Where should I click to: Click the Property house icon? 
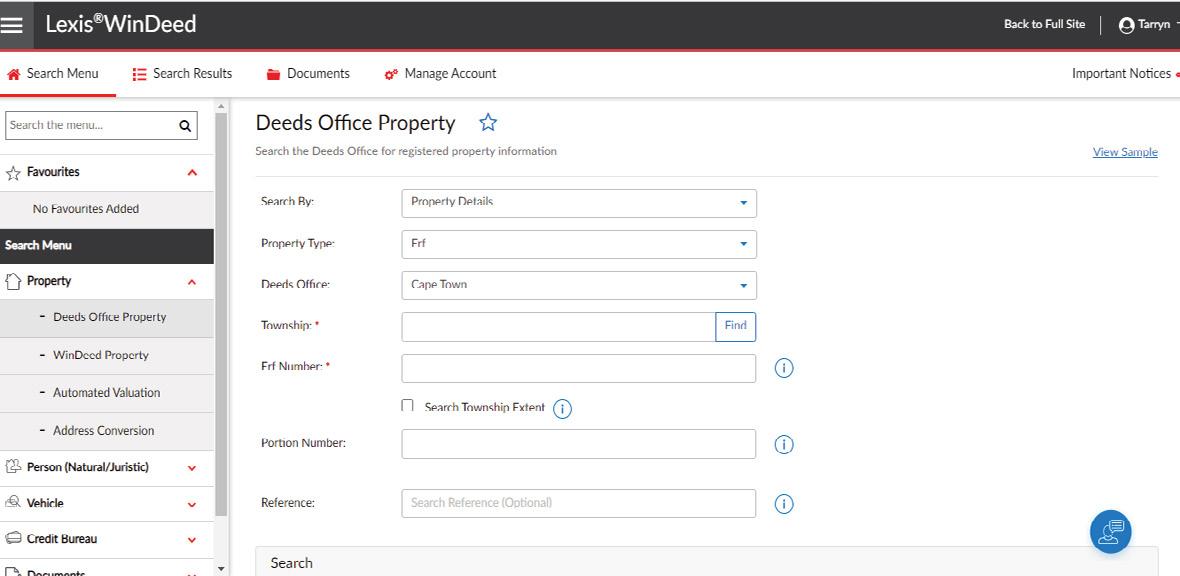[x=13, y=282]
